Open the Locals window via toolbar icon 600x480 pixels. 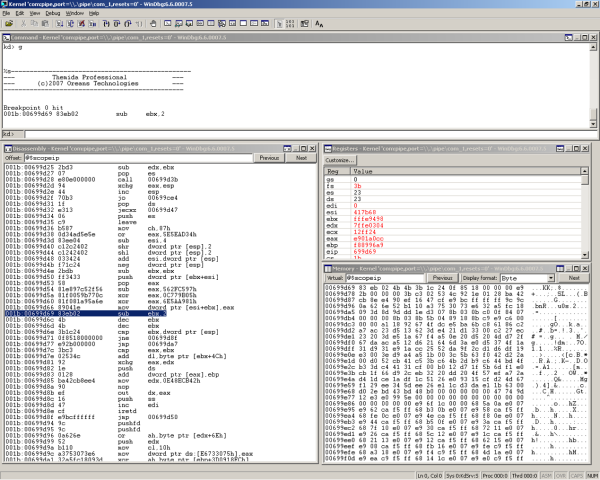click(189, 24)
